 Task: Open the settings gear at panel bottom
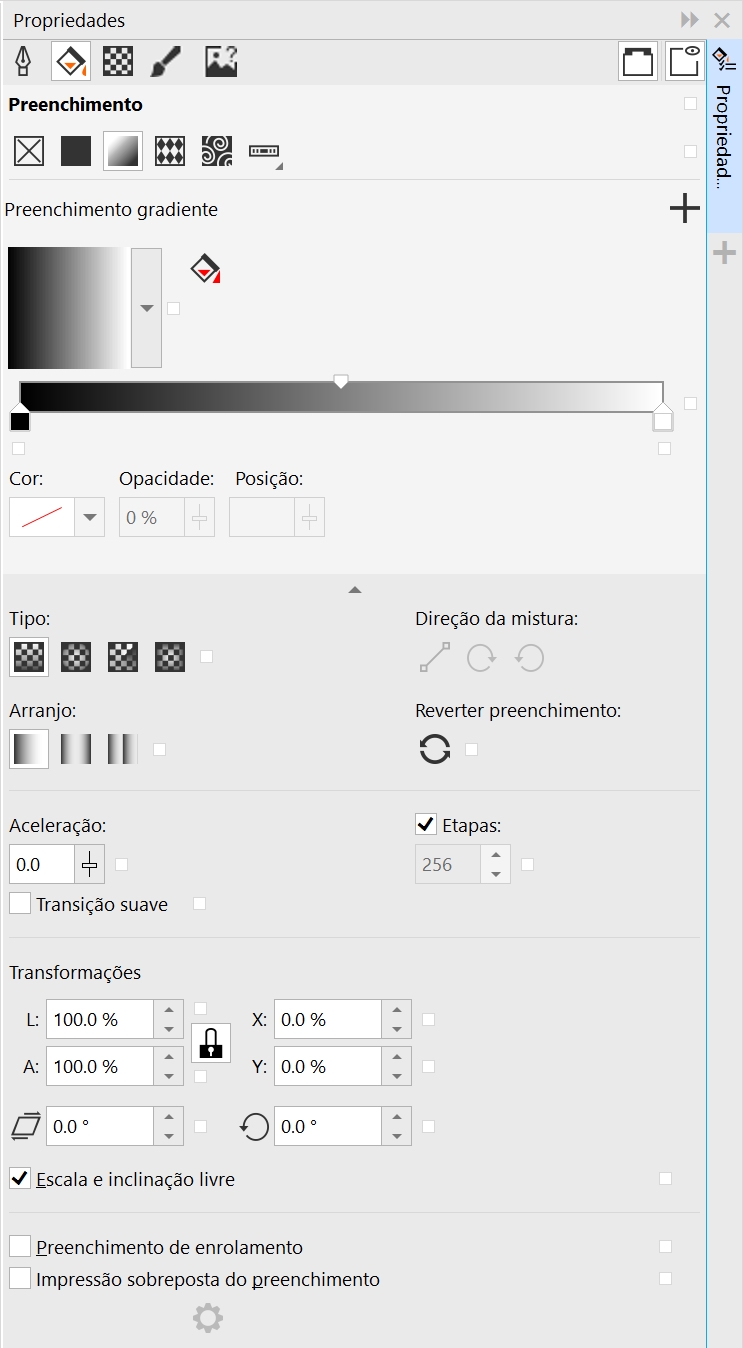[x=208, y=1319]
